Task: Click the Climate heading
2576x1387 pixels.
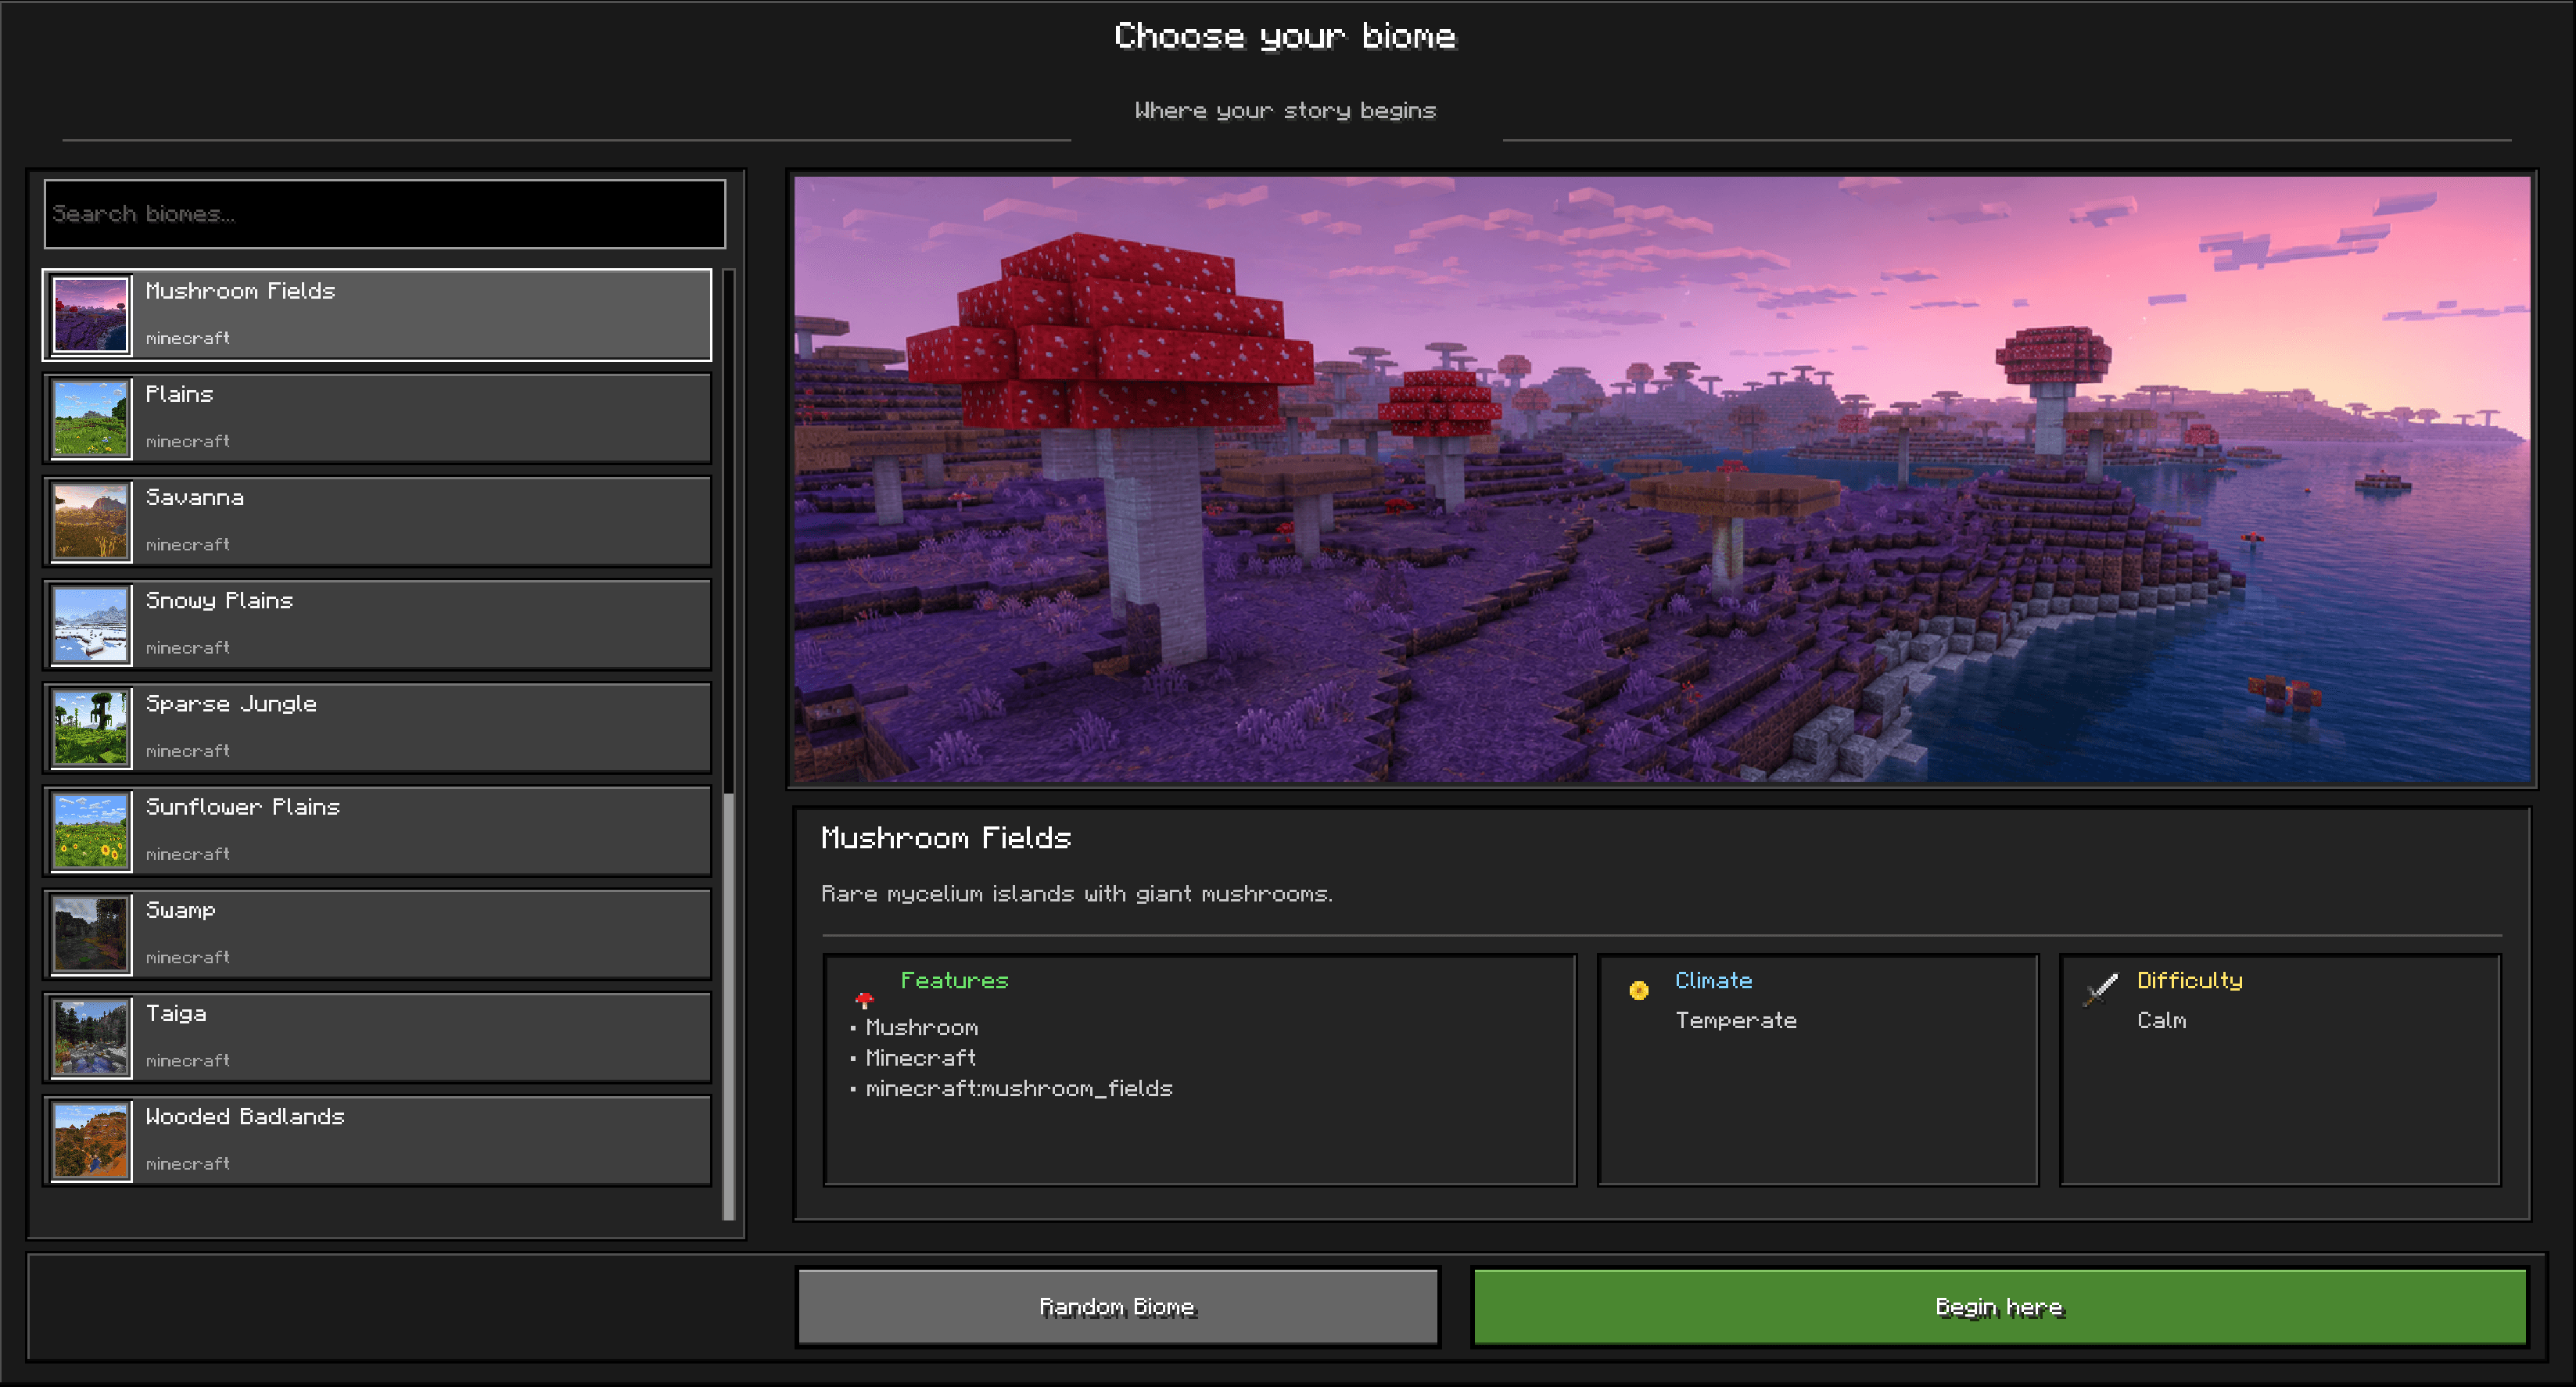Action: point(1713,981)
